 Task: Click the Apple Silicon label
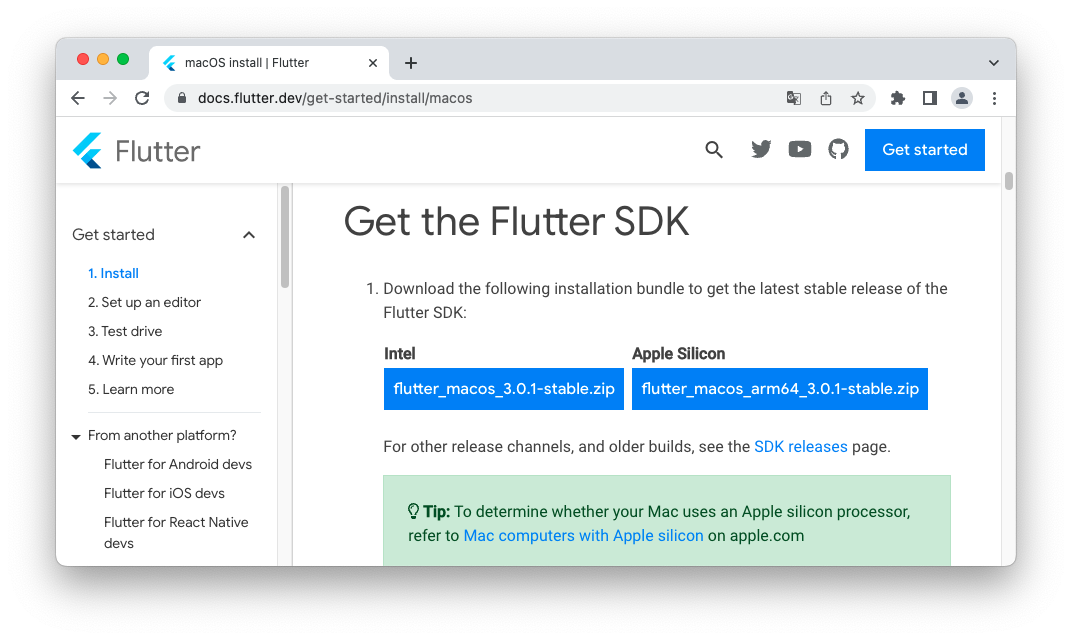[678, 354]
